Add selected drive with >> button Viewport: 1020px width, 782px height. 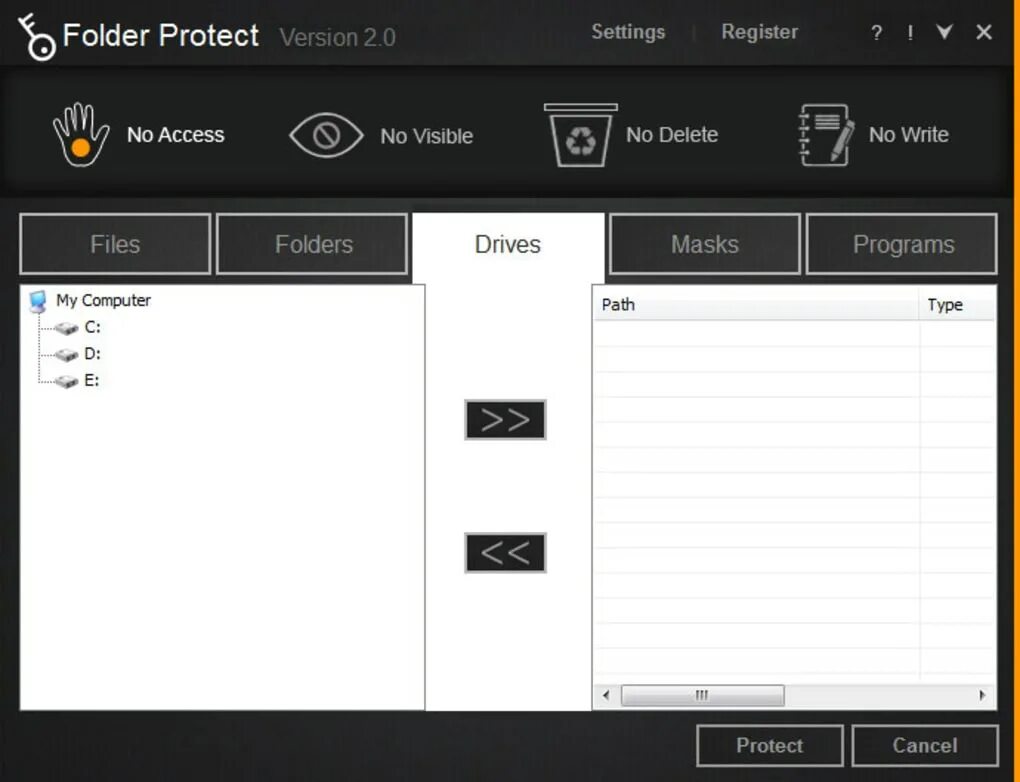tap(505, 420)
